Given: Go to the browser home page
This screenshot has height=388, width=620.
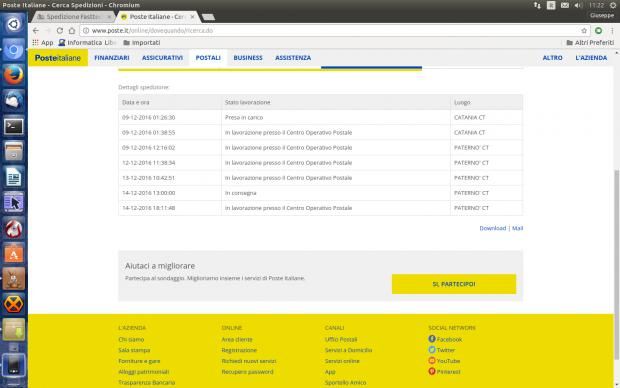Looking at the screenshot, I should coord(72,30).
